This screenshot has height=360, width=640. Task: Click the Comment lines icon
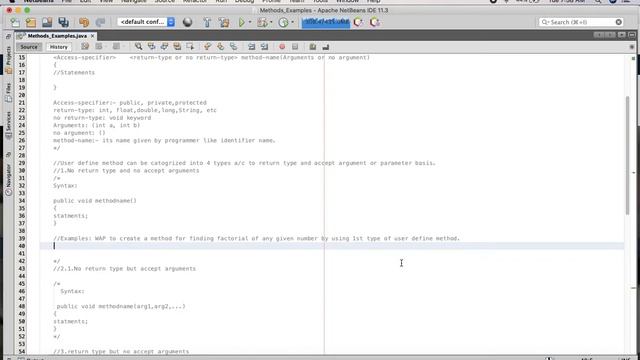tap(313, 47)
